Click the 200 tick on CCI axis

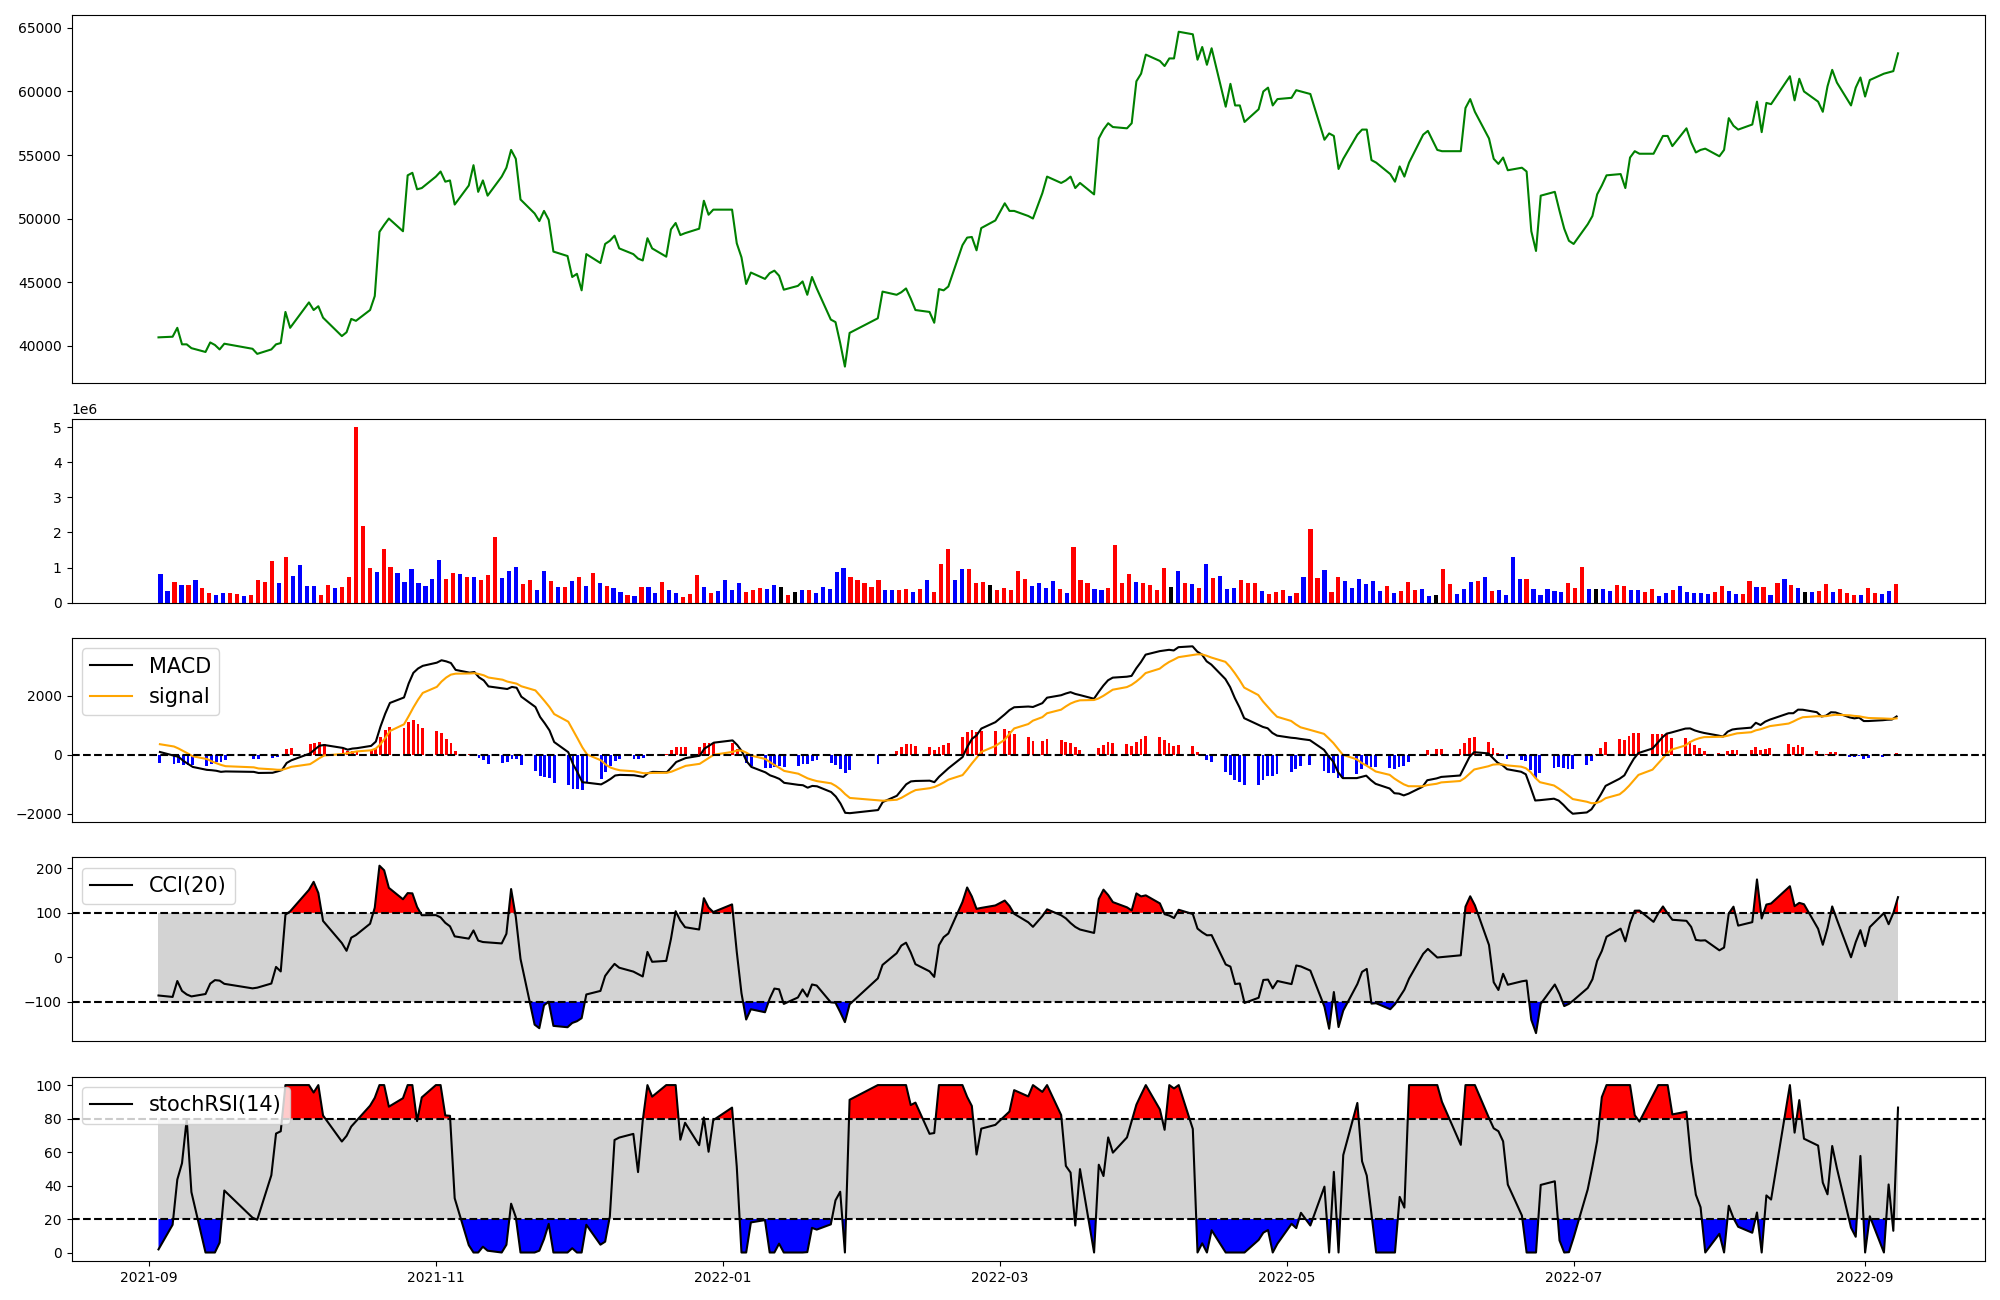pyautogui.click(x=49, y=869)
